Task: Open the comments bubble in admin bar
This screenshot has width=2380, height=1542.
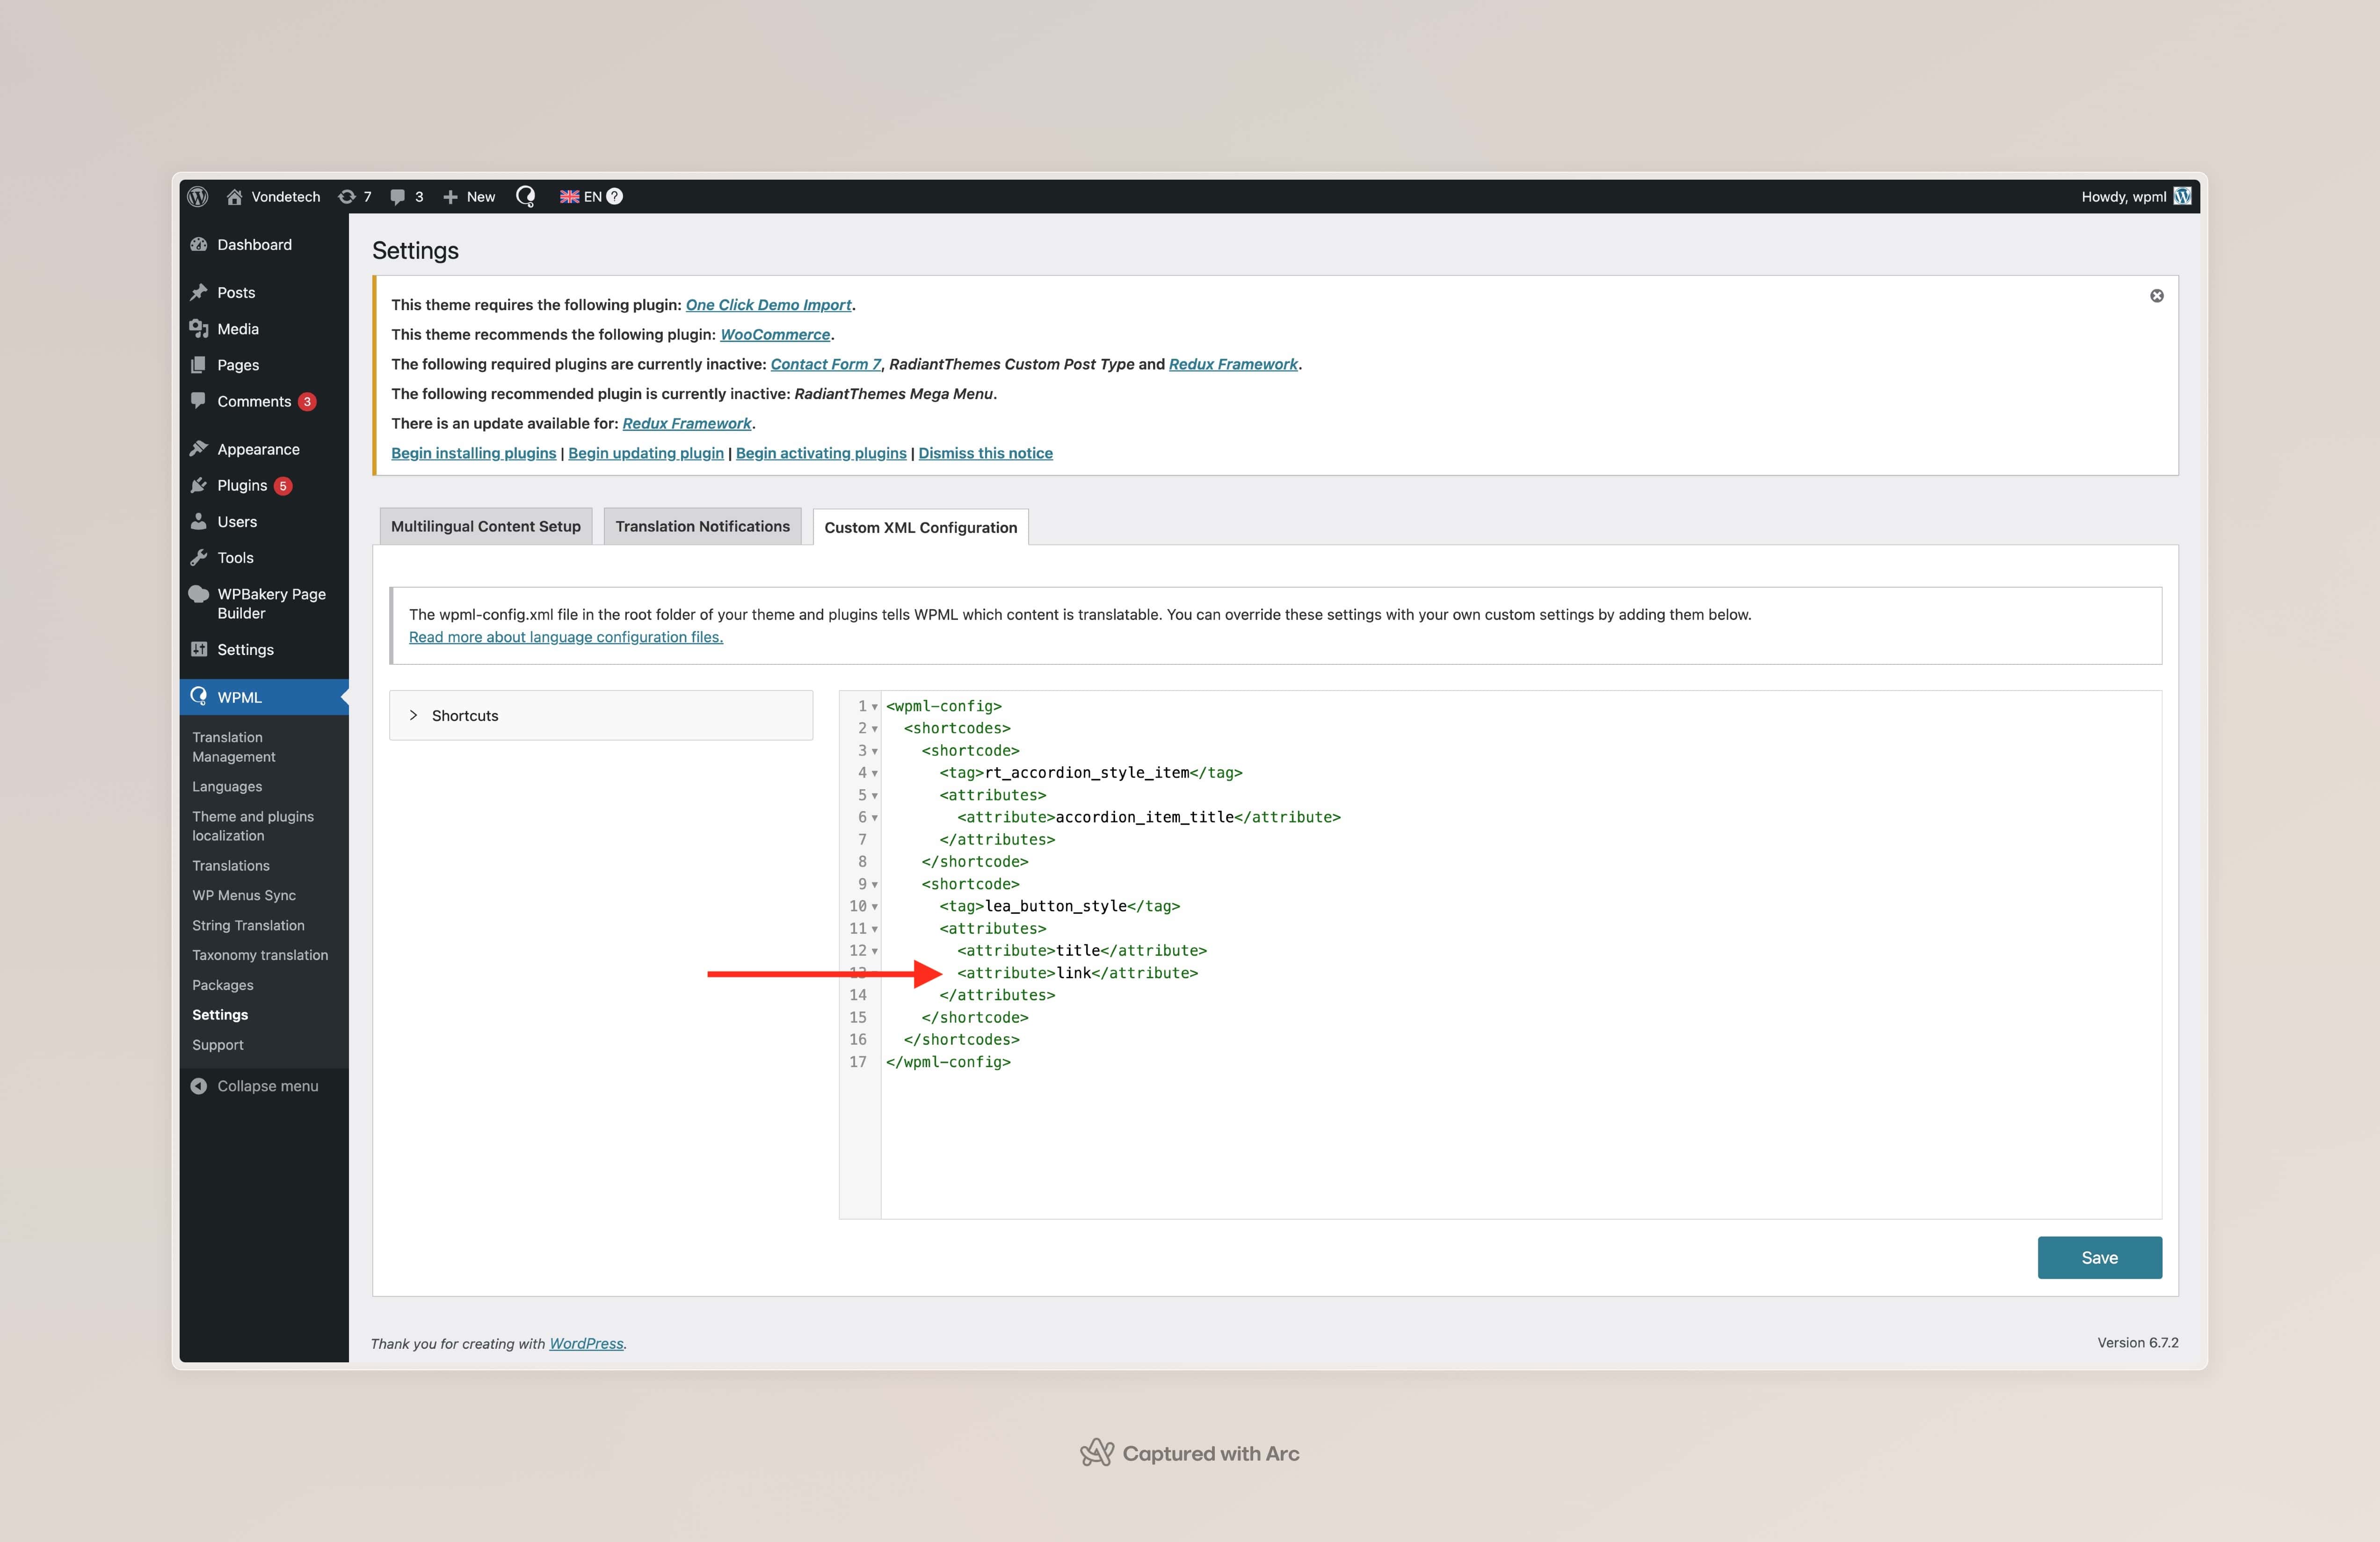Action: 397,197
